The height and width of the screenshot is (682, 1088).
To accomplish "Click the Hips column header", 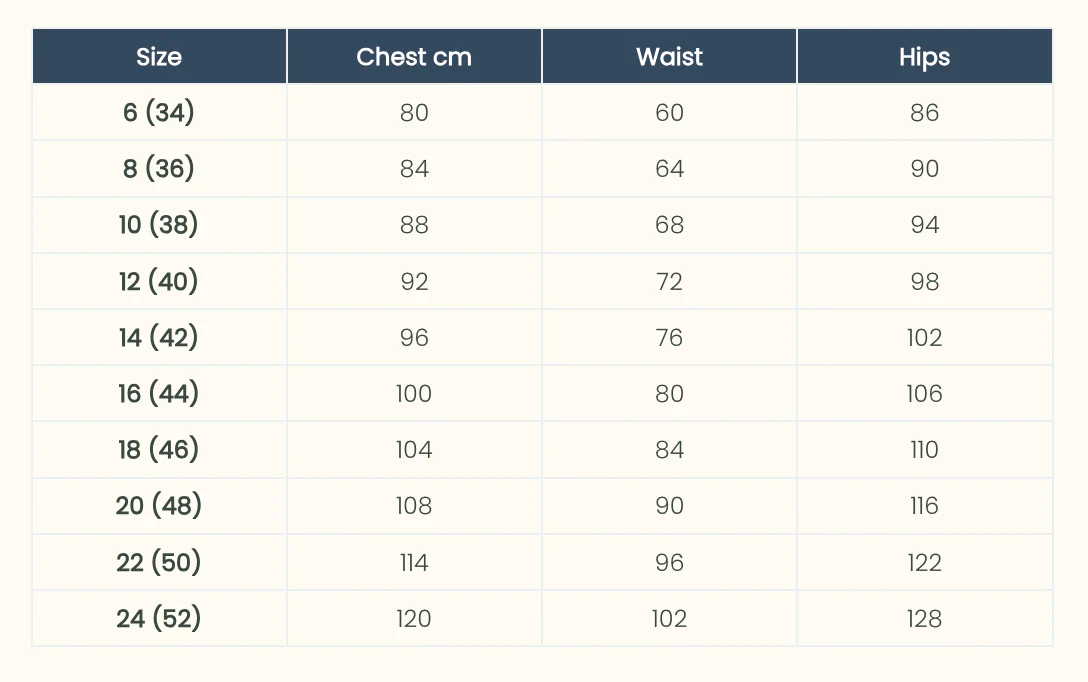I will [x=925, y=56].
